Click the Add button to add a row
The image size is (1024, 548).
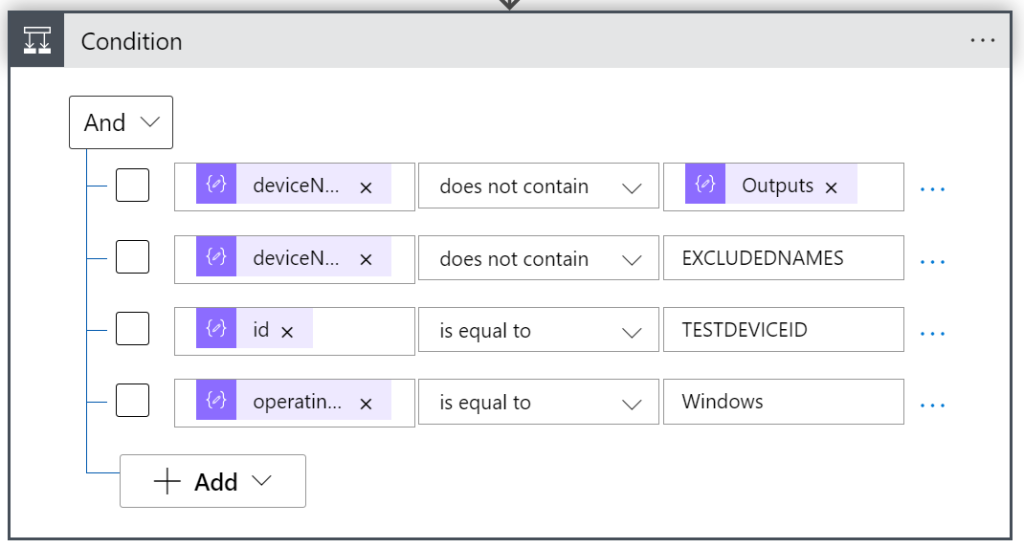click(x=212, y=482)
